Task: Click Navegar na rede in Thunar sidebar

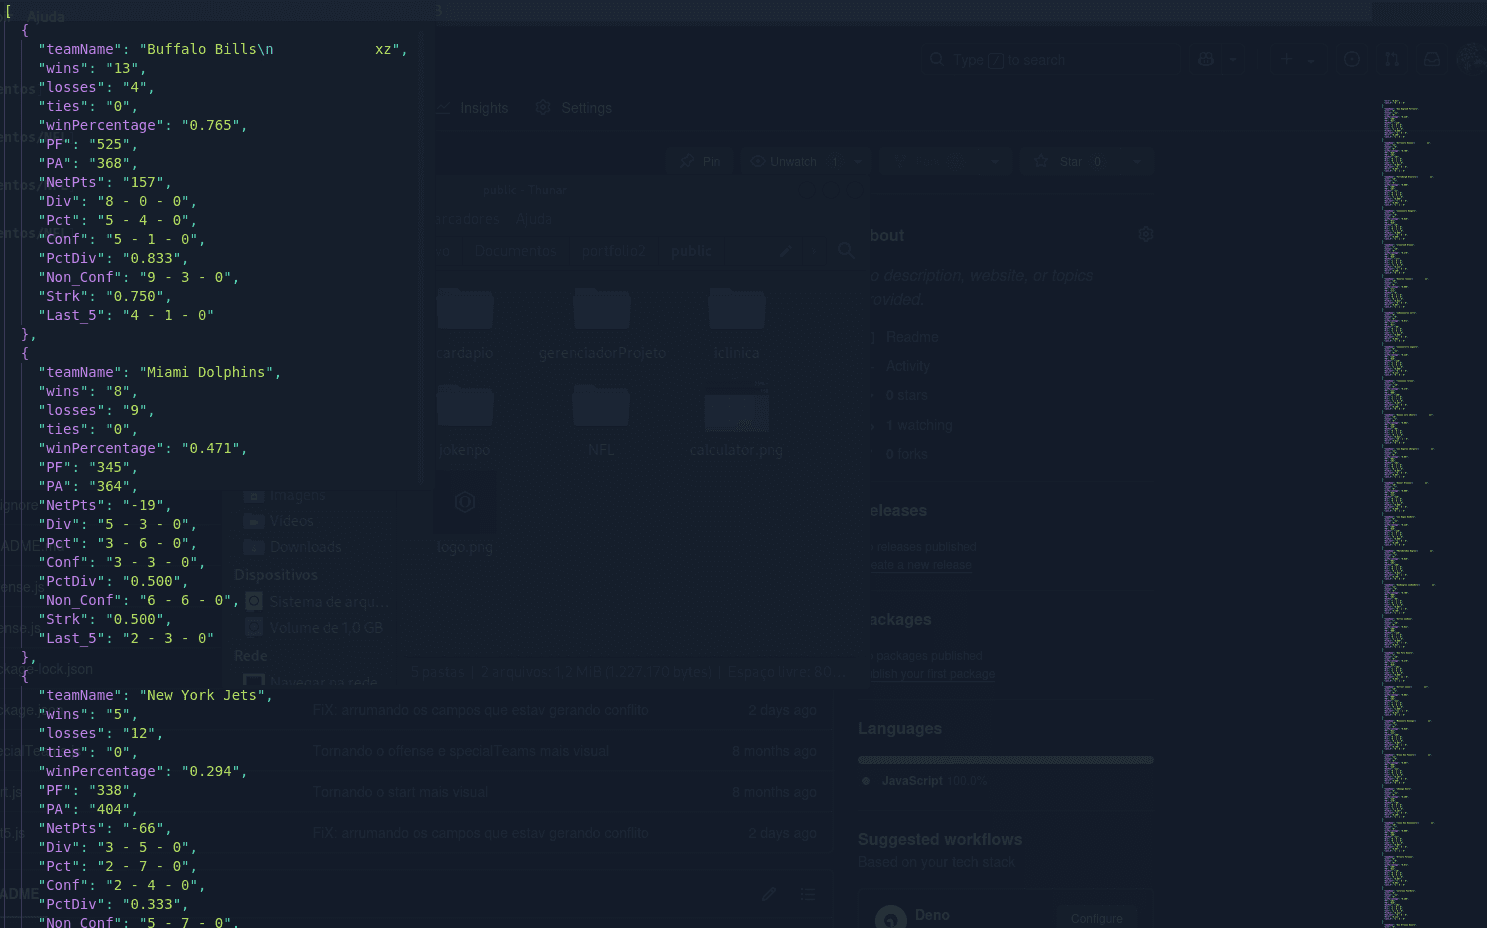Action: tap(312, 683)
